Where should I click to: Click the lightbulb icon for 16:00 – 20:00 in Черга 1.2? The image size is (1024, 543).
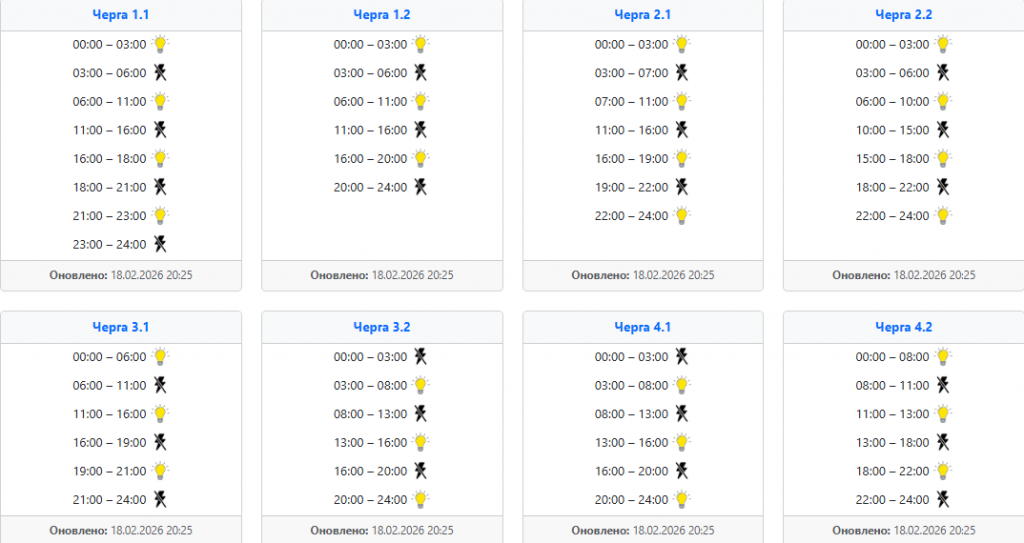421,158
